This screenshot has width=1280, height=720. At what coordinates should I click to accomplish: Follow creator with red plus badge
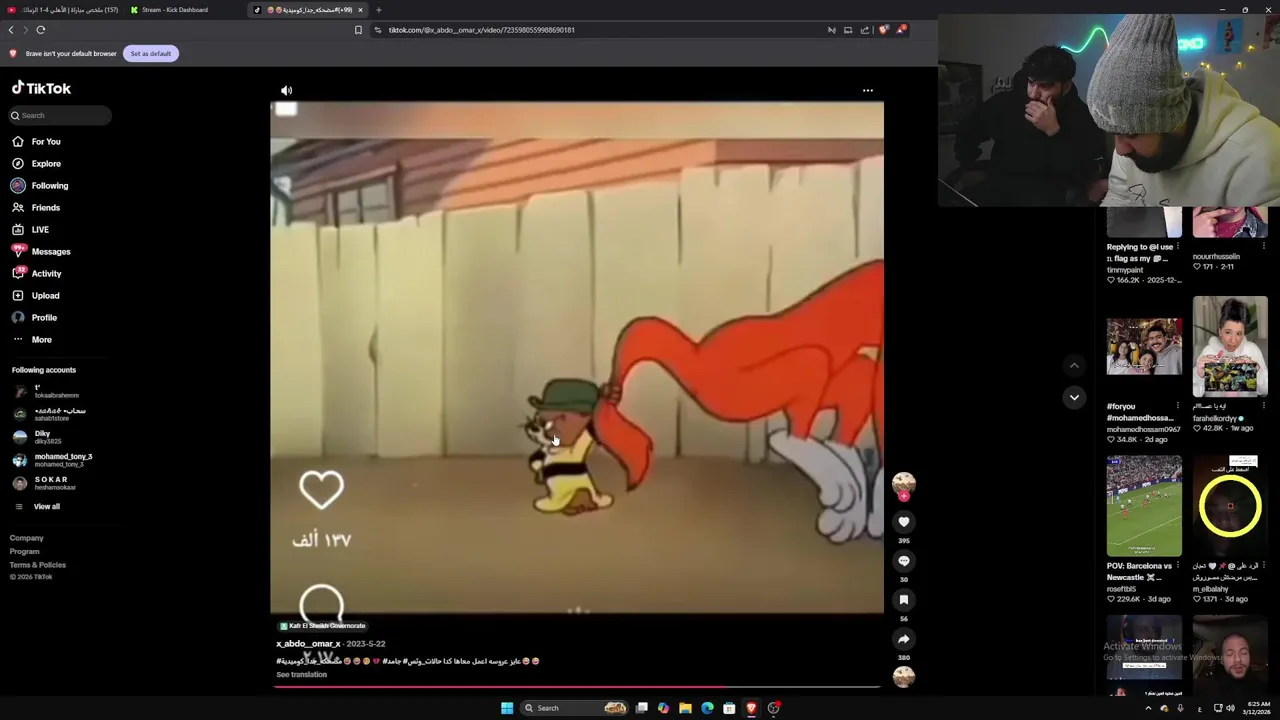pyautogui.click(x=903, y=496)
